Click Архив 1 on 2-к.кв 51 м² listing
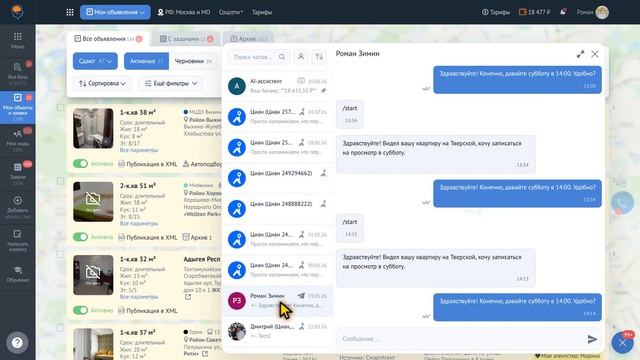Viewport: 640px width, 360px height. pos(197,237)
